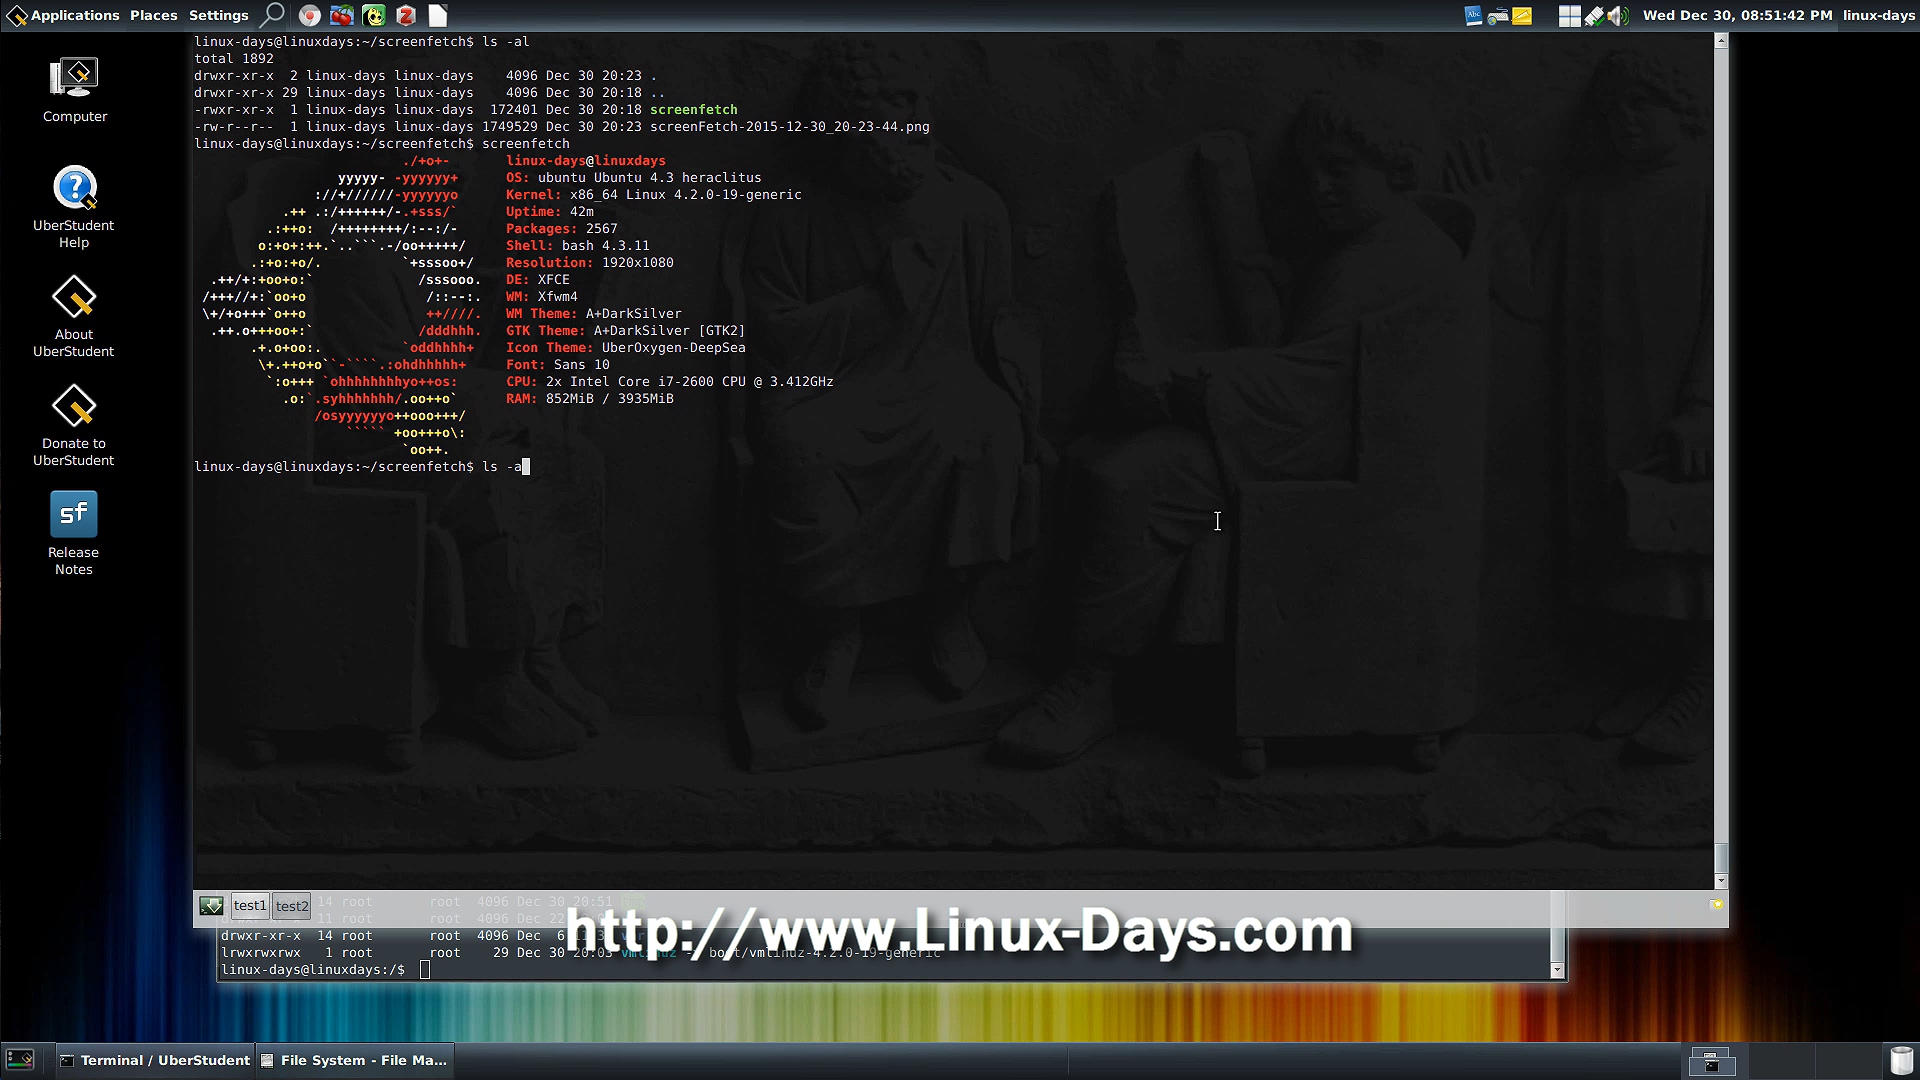This screenshot has height=1080, width=1920.
Task: Click the 'DE: XFCE' line
Action: tap(537, 280)
